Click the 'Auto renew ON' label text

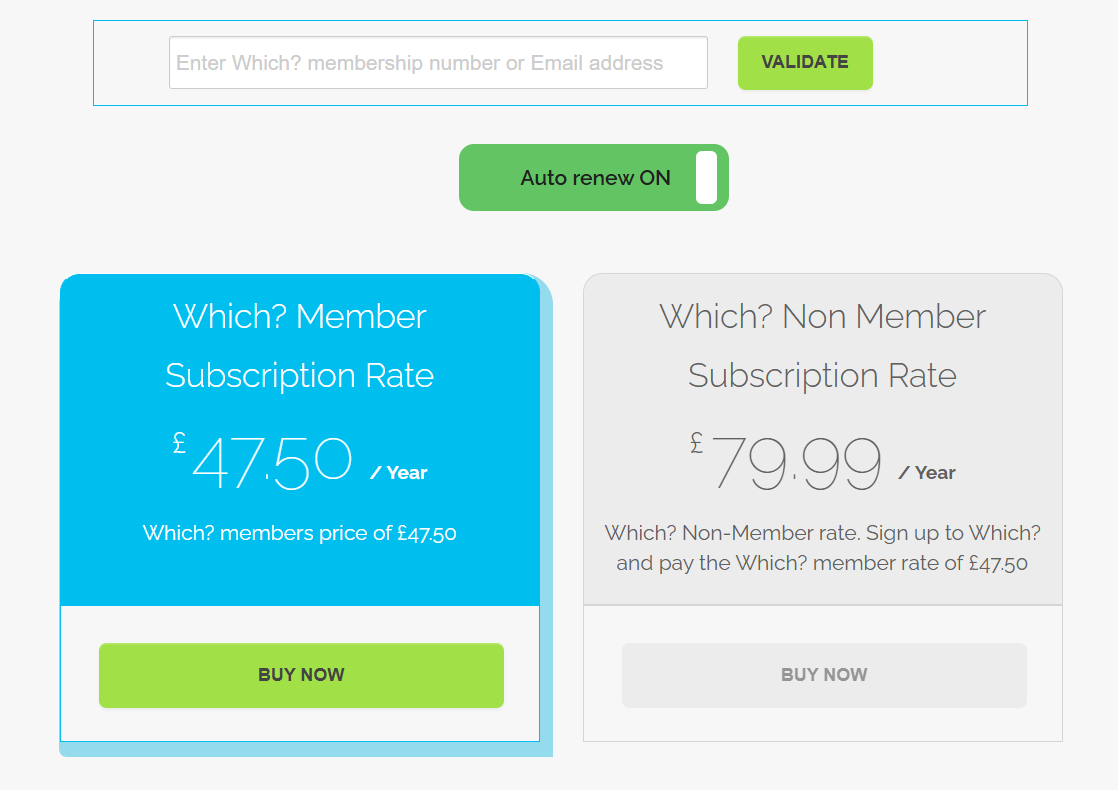pos(595,178)
